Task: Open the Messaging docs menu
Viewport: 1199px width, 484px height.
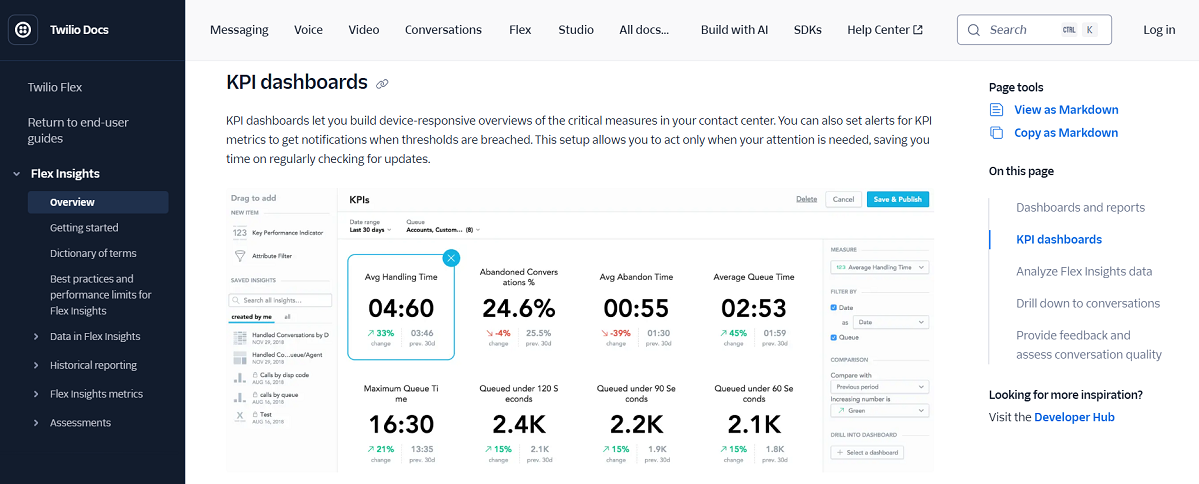Action: [239, 30]
